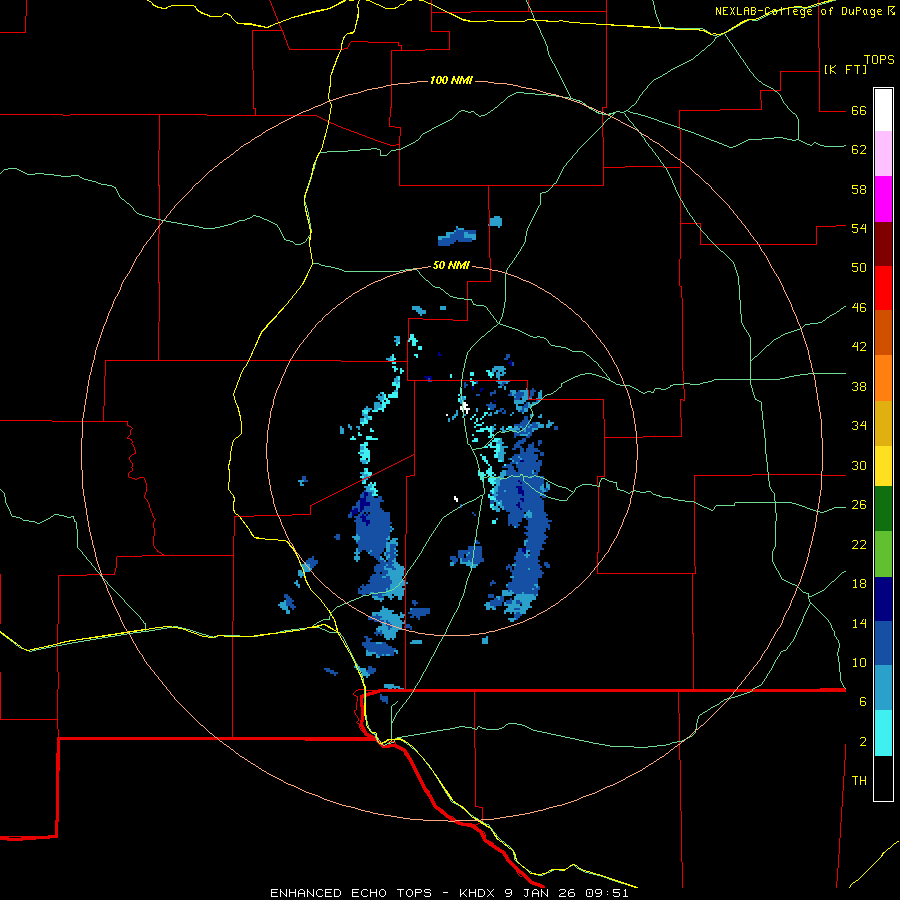Click the legend value "50"
The height and width of the screenshot is (900, 900).
click(x=859, y=268)
